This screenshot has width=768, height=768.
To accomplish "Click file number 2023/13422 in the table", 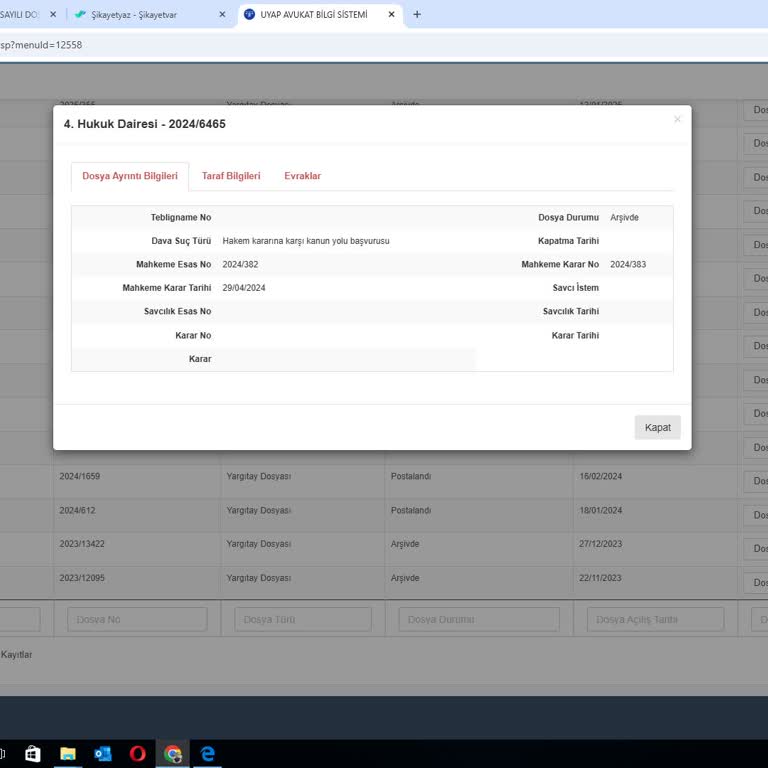I will 82,544.
